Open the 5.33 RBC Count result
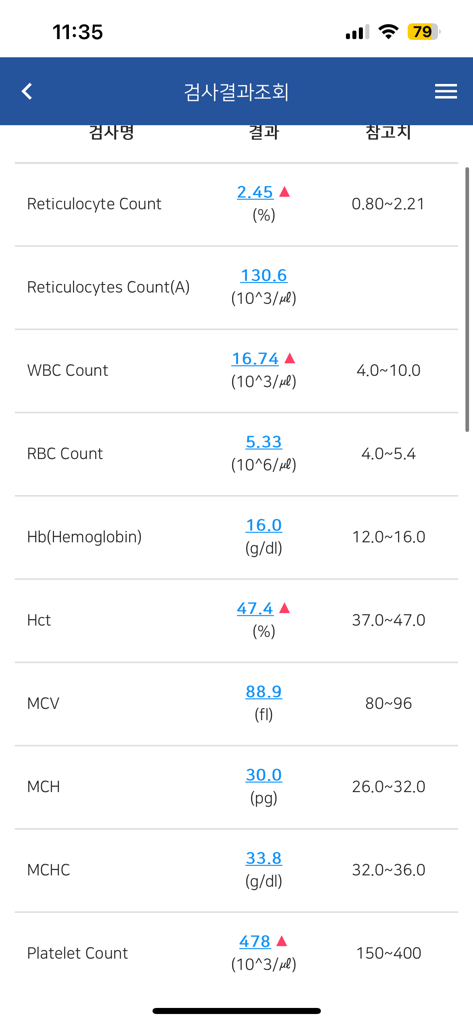This screenshot has height=1024, width=473. (264, 442)
